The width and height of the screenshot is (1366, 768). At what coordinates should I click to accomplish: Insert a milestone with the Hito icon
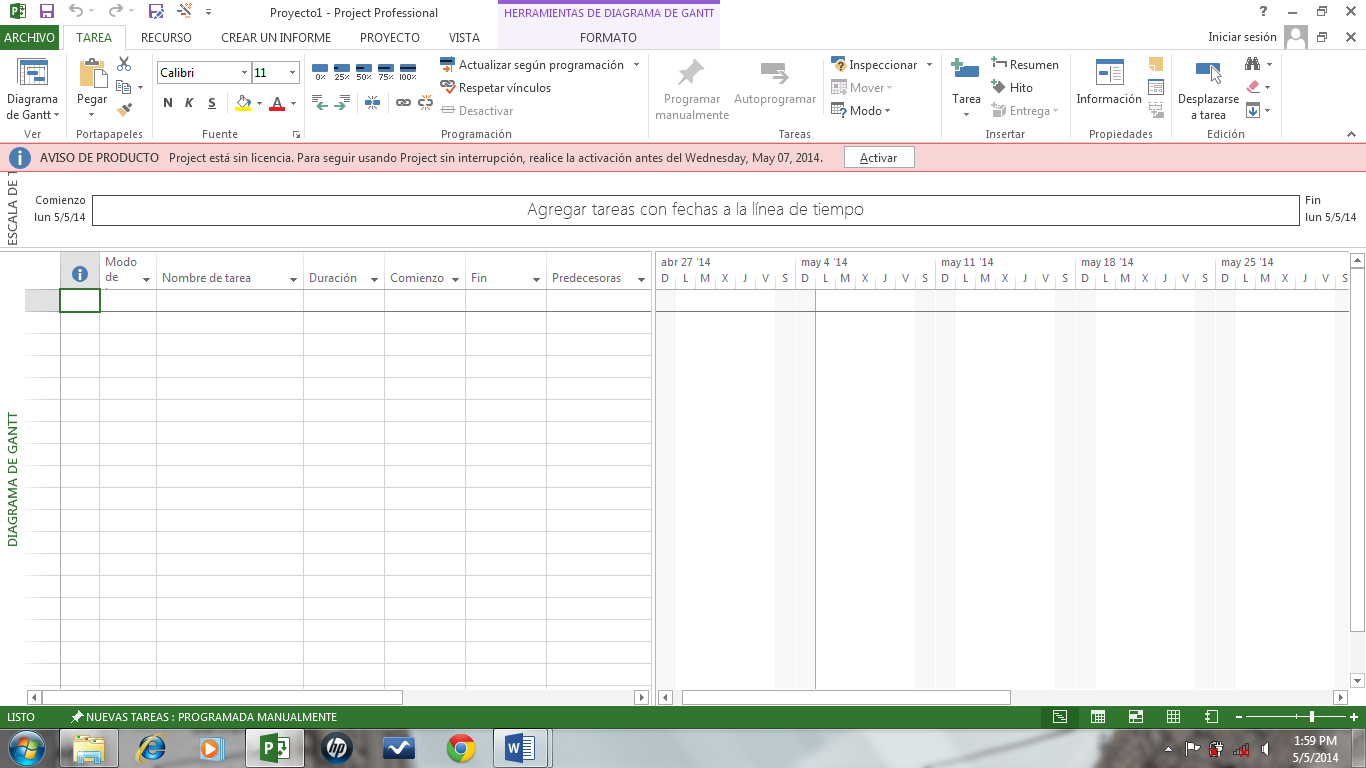click(x=1011, y=88)
